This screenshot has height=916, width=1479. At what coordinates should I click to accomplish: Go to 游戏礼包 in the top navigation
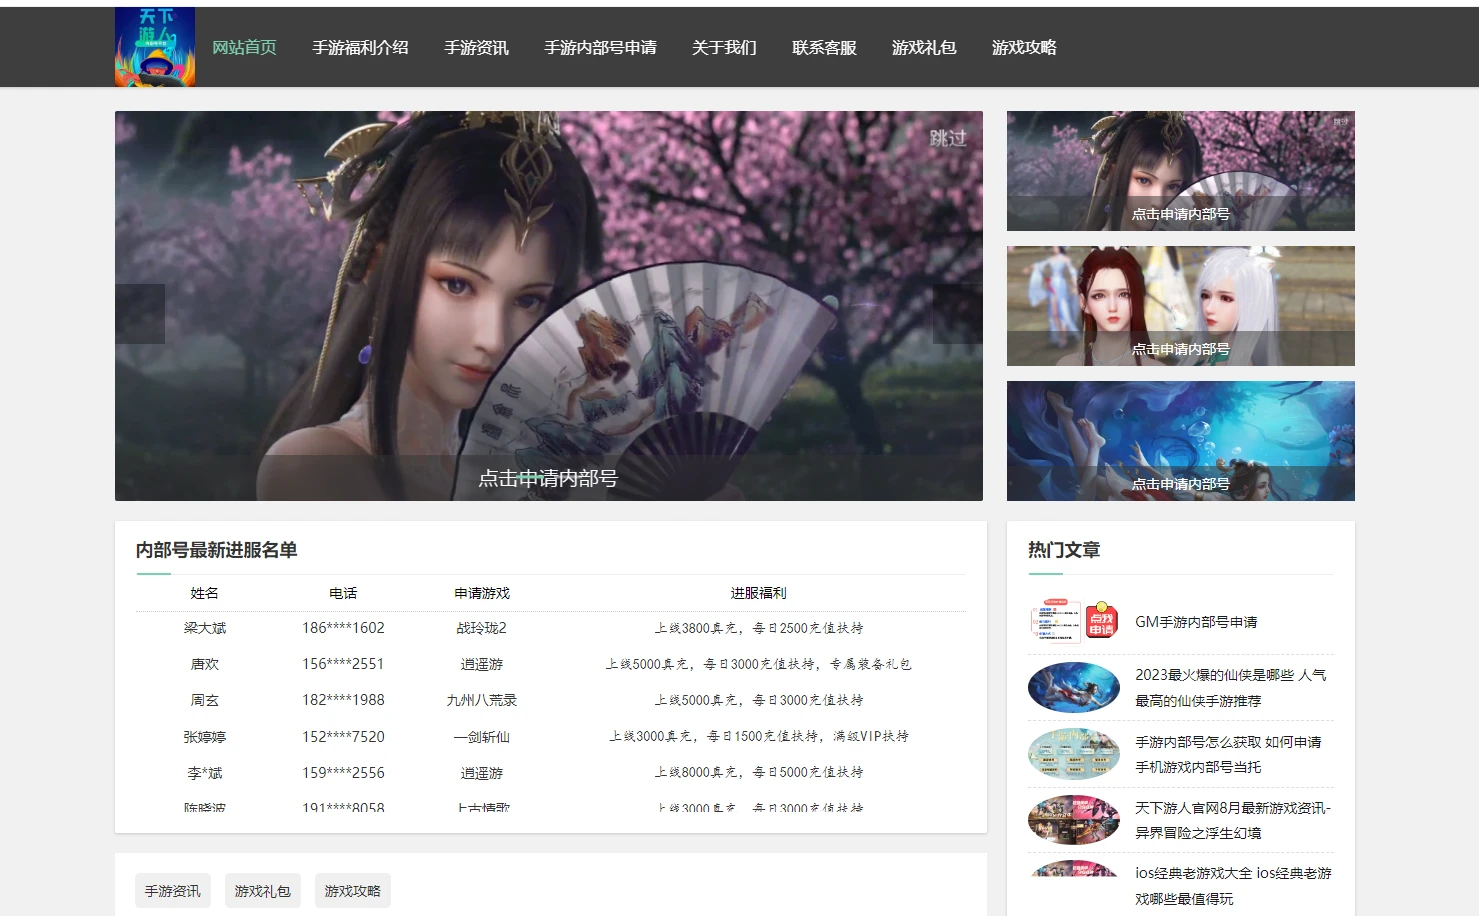pos(924,47)
